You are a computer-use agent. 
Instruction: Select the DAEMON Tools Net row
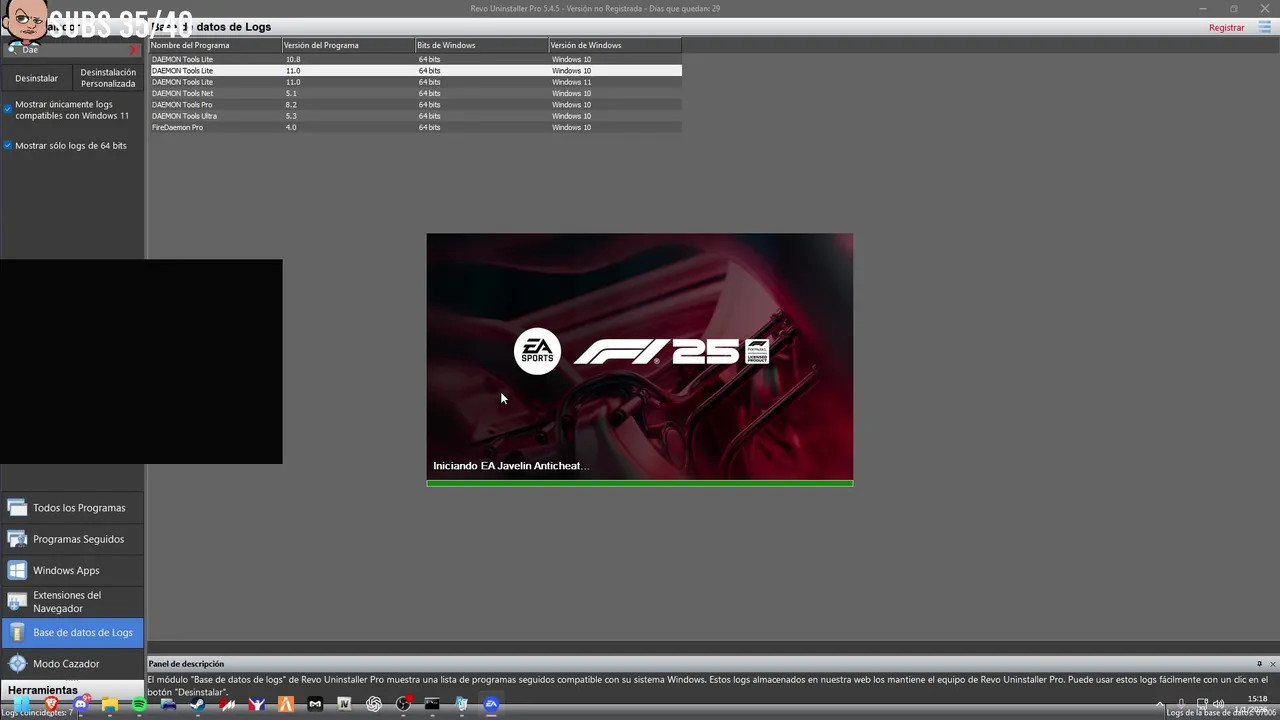pyautogui.click(x=416, y=94)
